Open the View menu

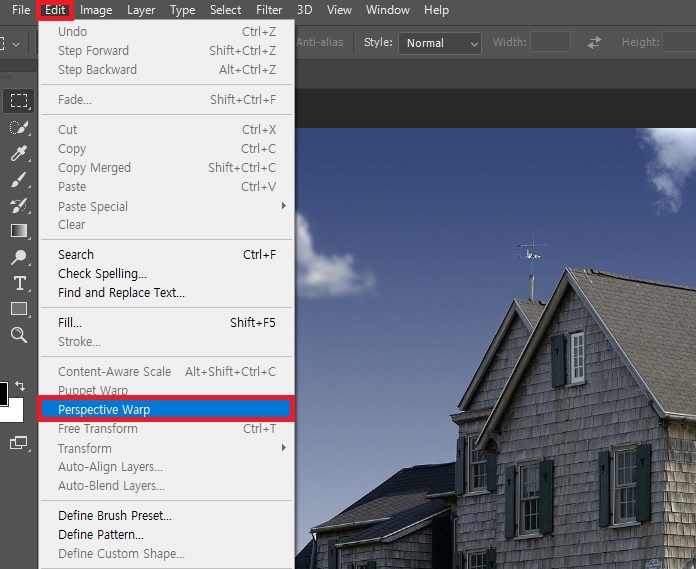[x=339, y=10]
